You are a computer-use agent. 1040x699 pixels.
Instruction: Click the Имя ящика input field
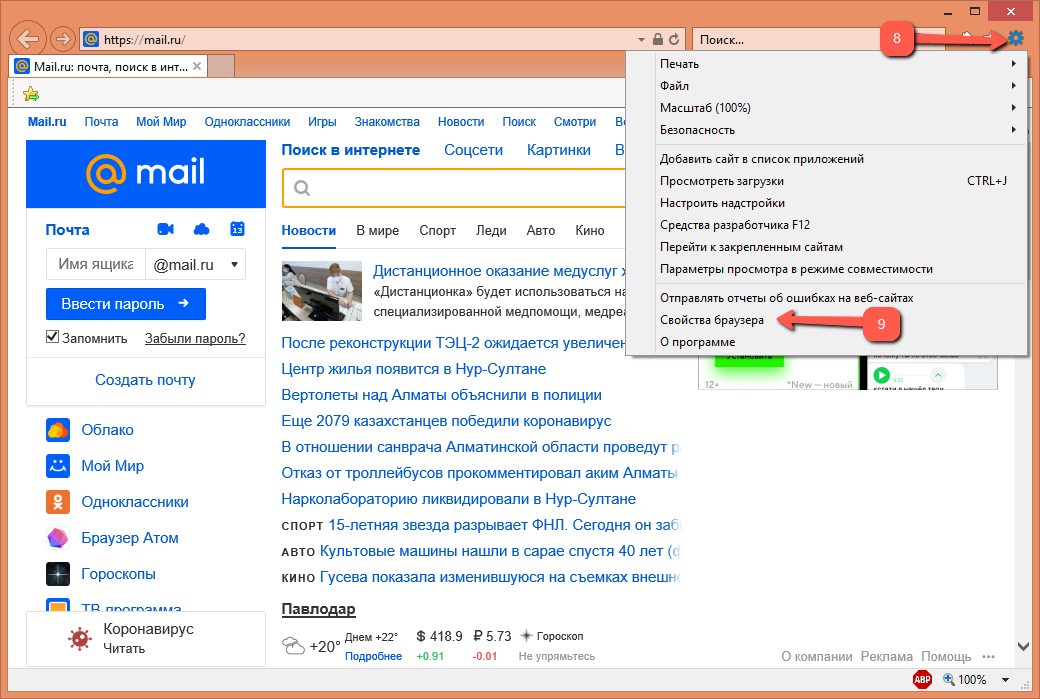[x=96, y=264]
